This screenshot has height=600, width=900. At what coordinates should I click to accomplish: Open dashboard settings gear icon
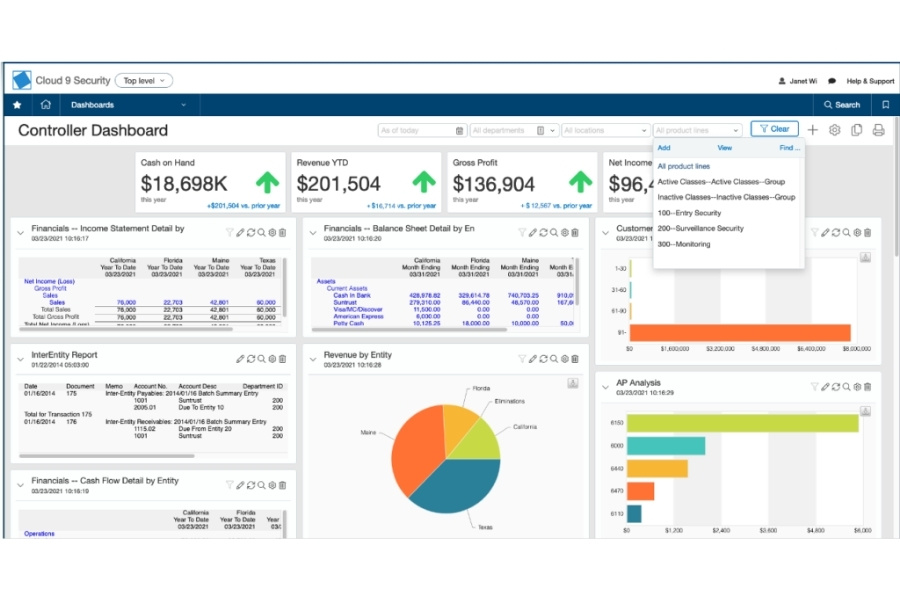coord(835,130)
